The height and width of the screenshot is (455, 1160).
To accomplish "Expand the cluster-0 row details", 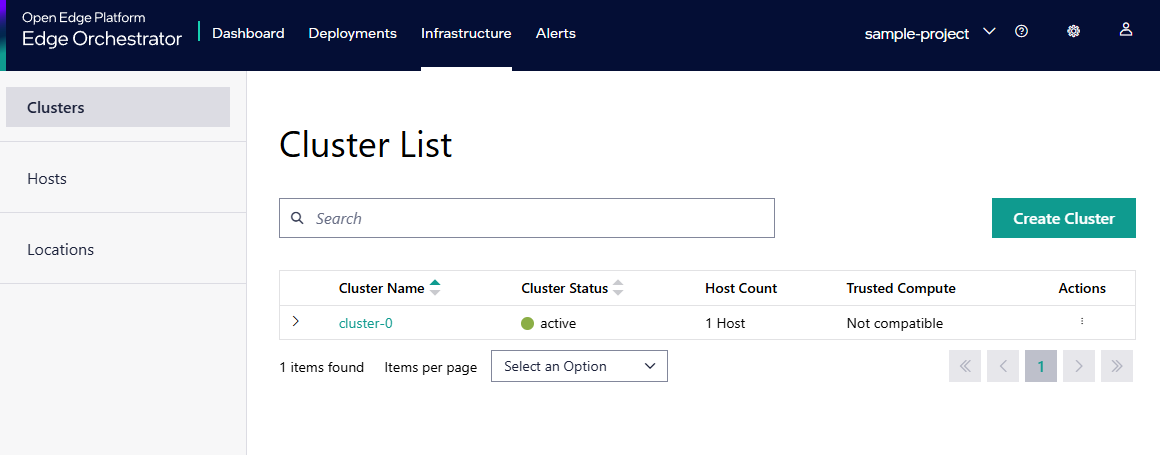I will point(296,322).
